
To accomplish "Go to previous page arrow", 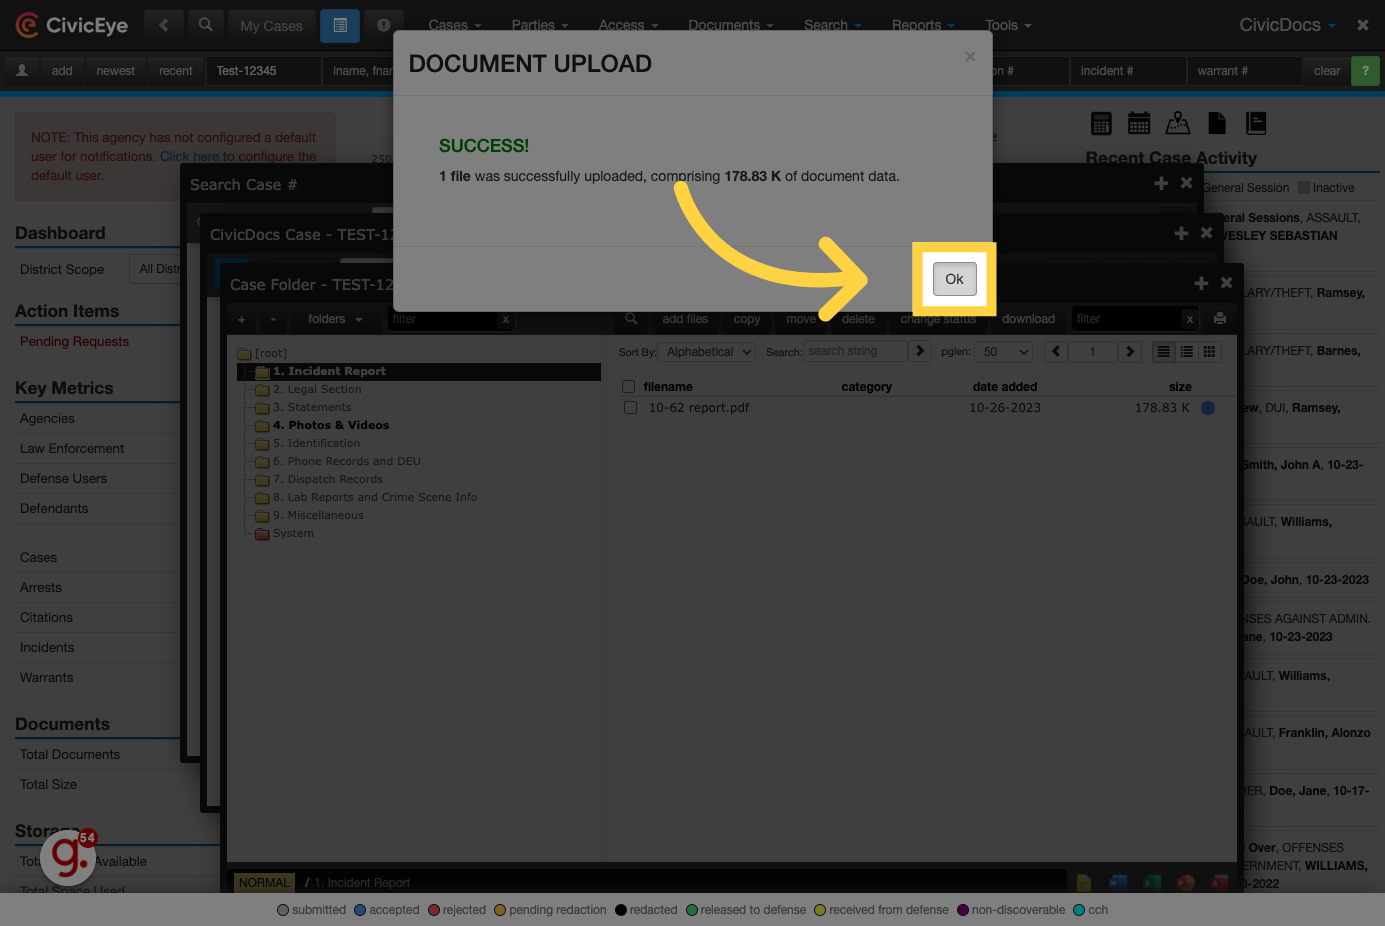I will (x=1056, y=351).
